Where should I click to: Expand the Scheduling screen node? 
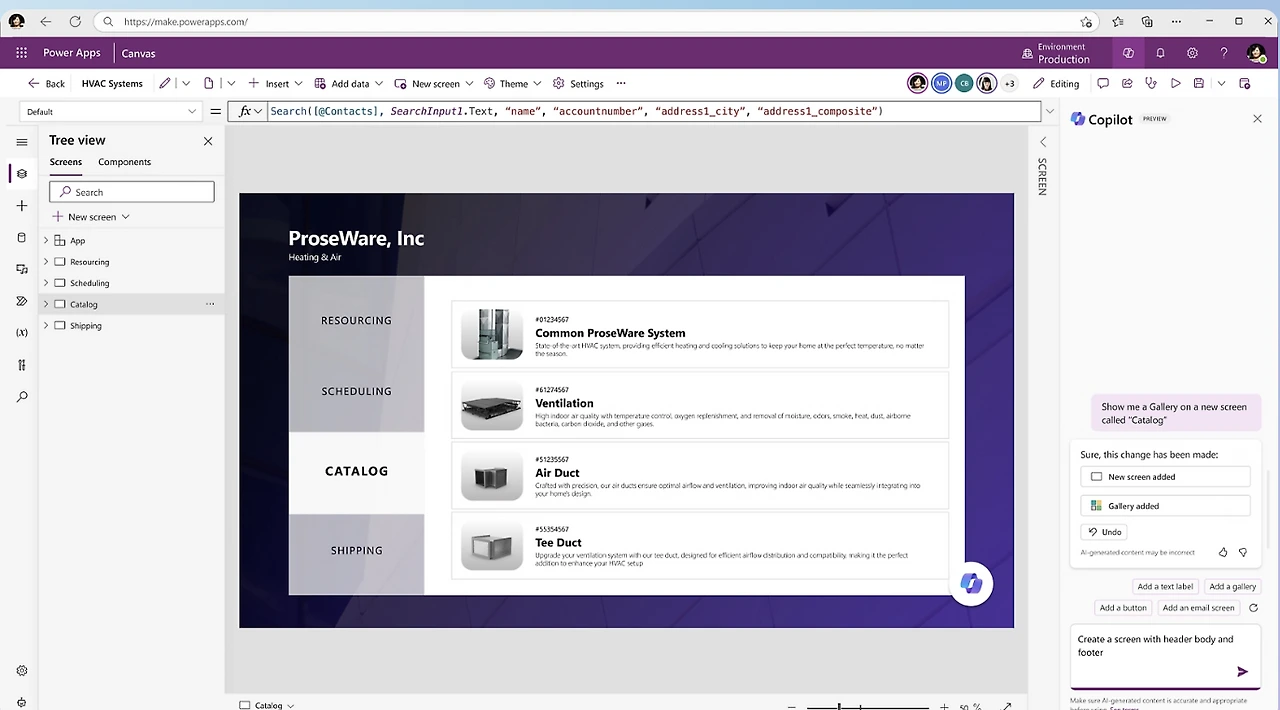(x=46, y=283)
